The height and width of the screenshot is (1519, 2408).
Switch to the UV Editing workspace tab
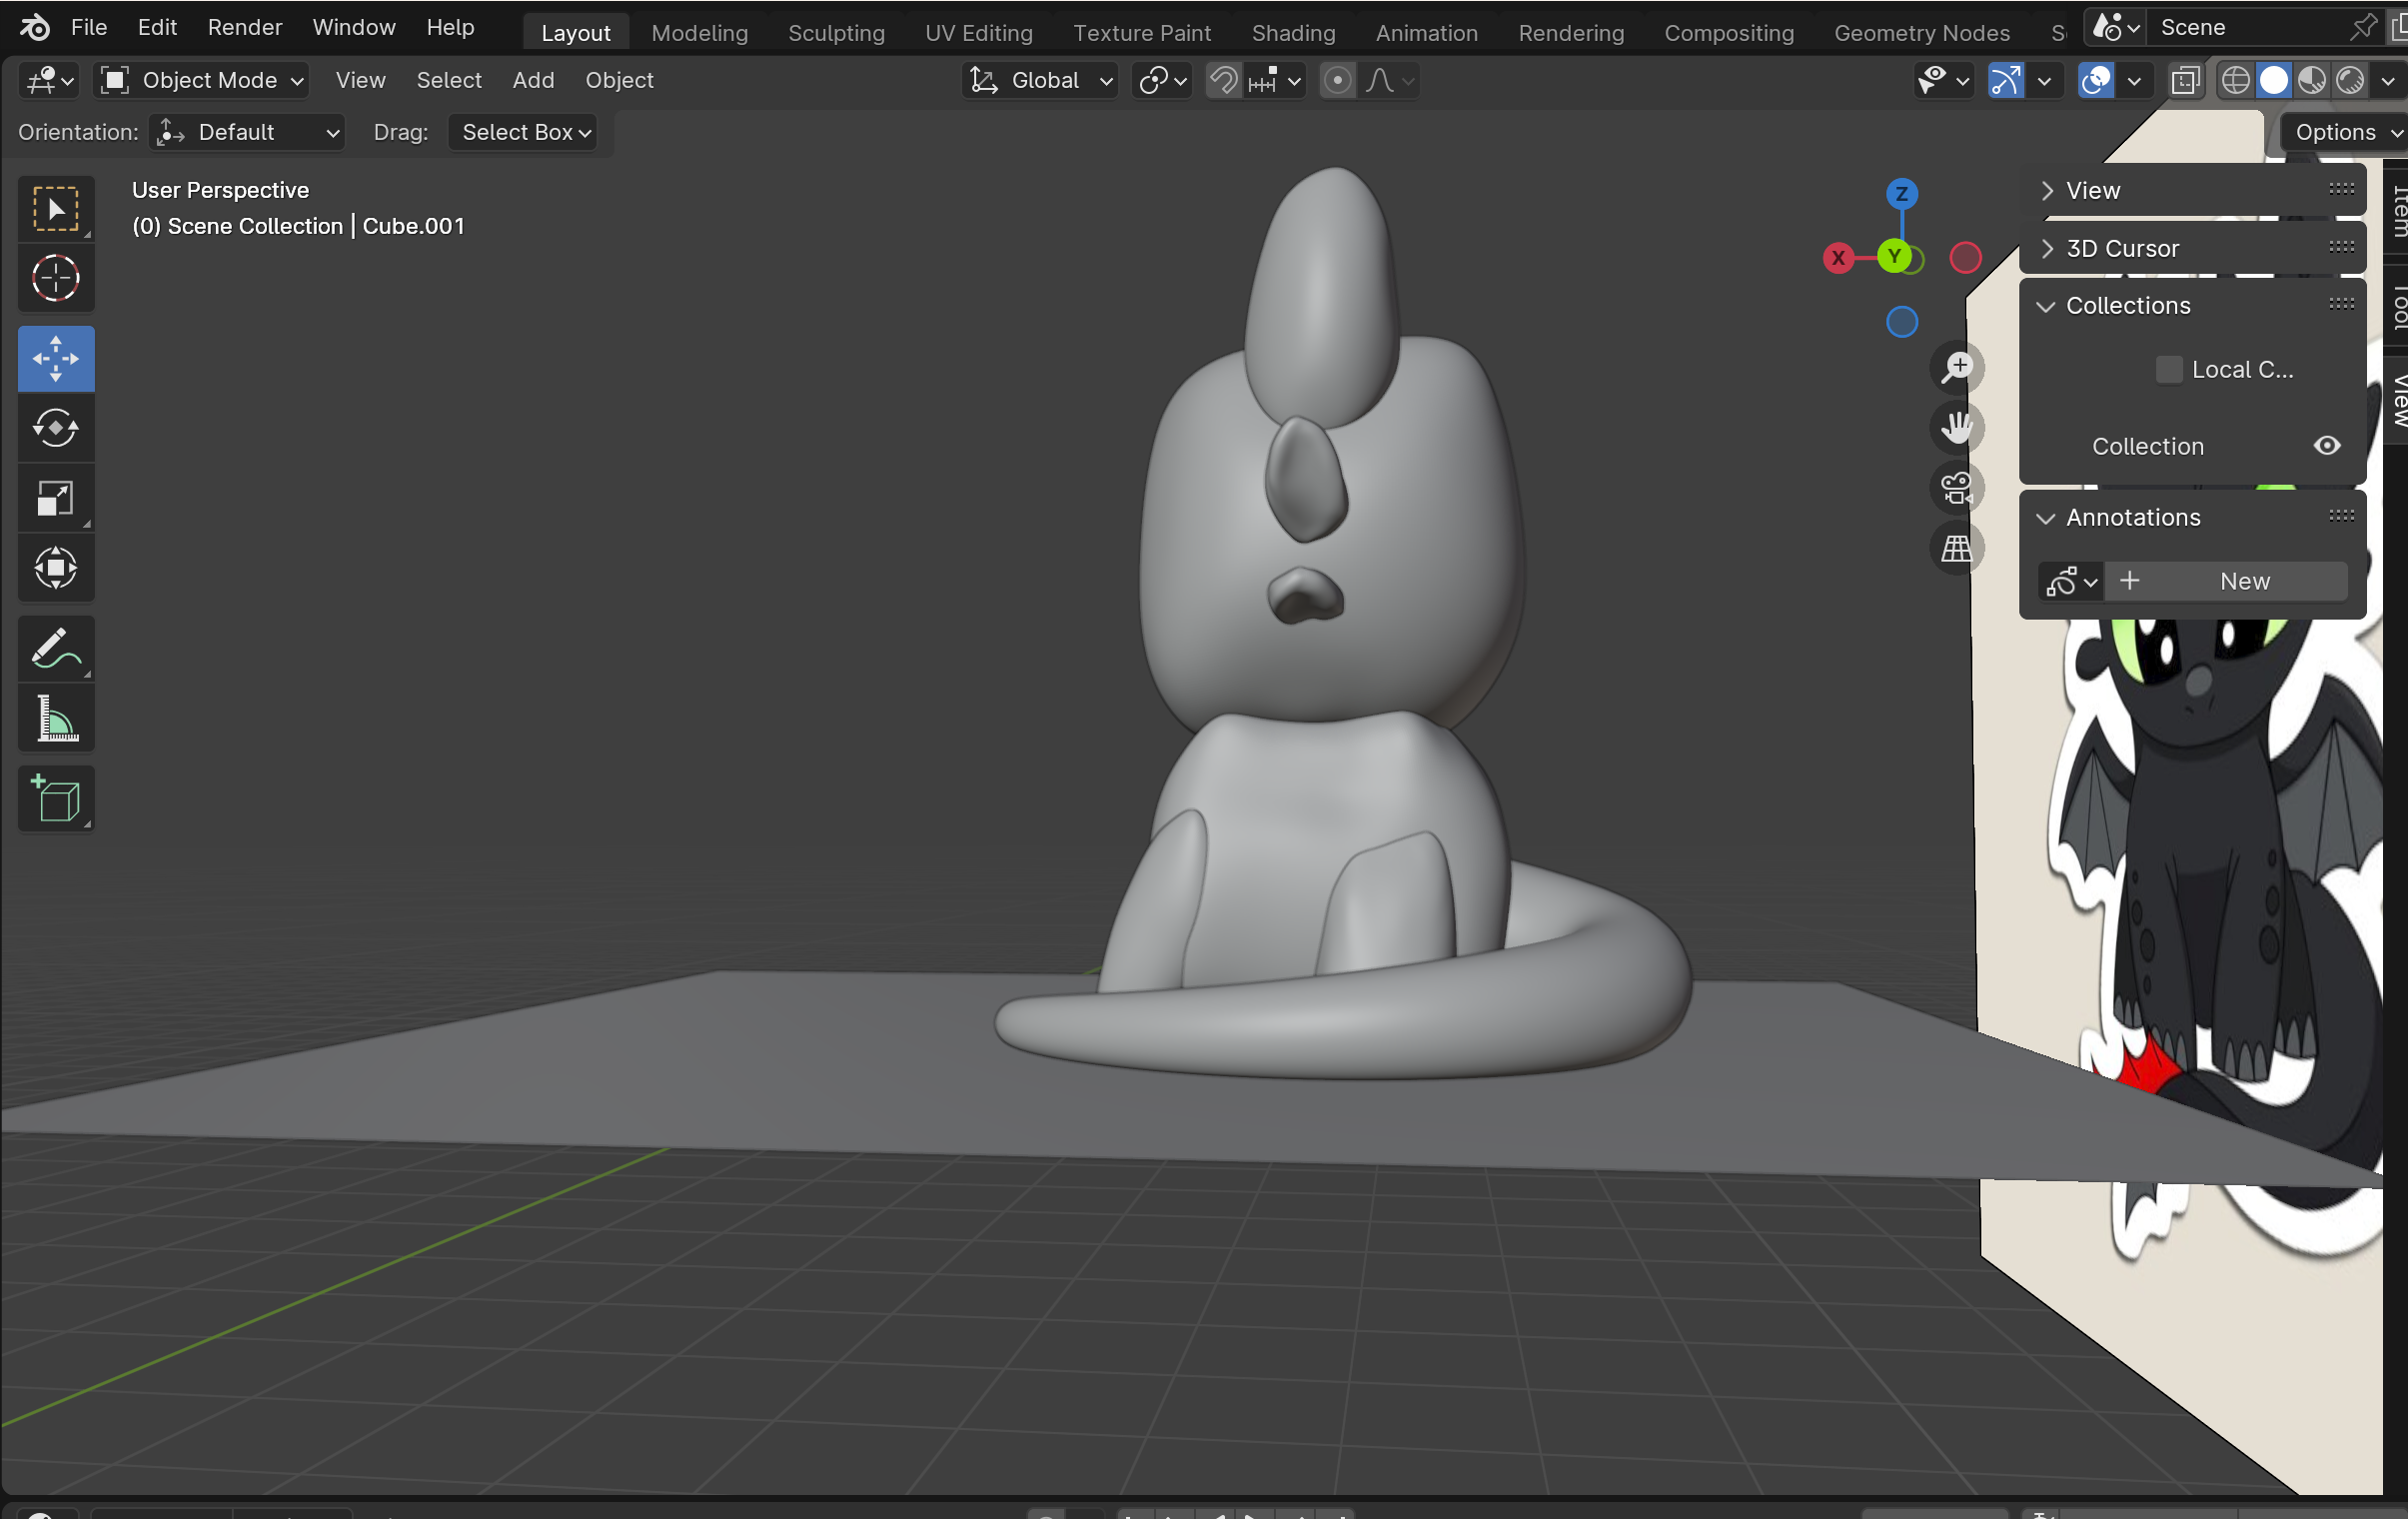pos(978,33)
